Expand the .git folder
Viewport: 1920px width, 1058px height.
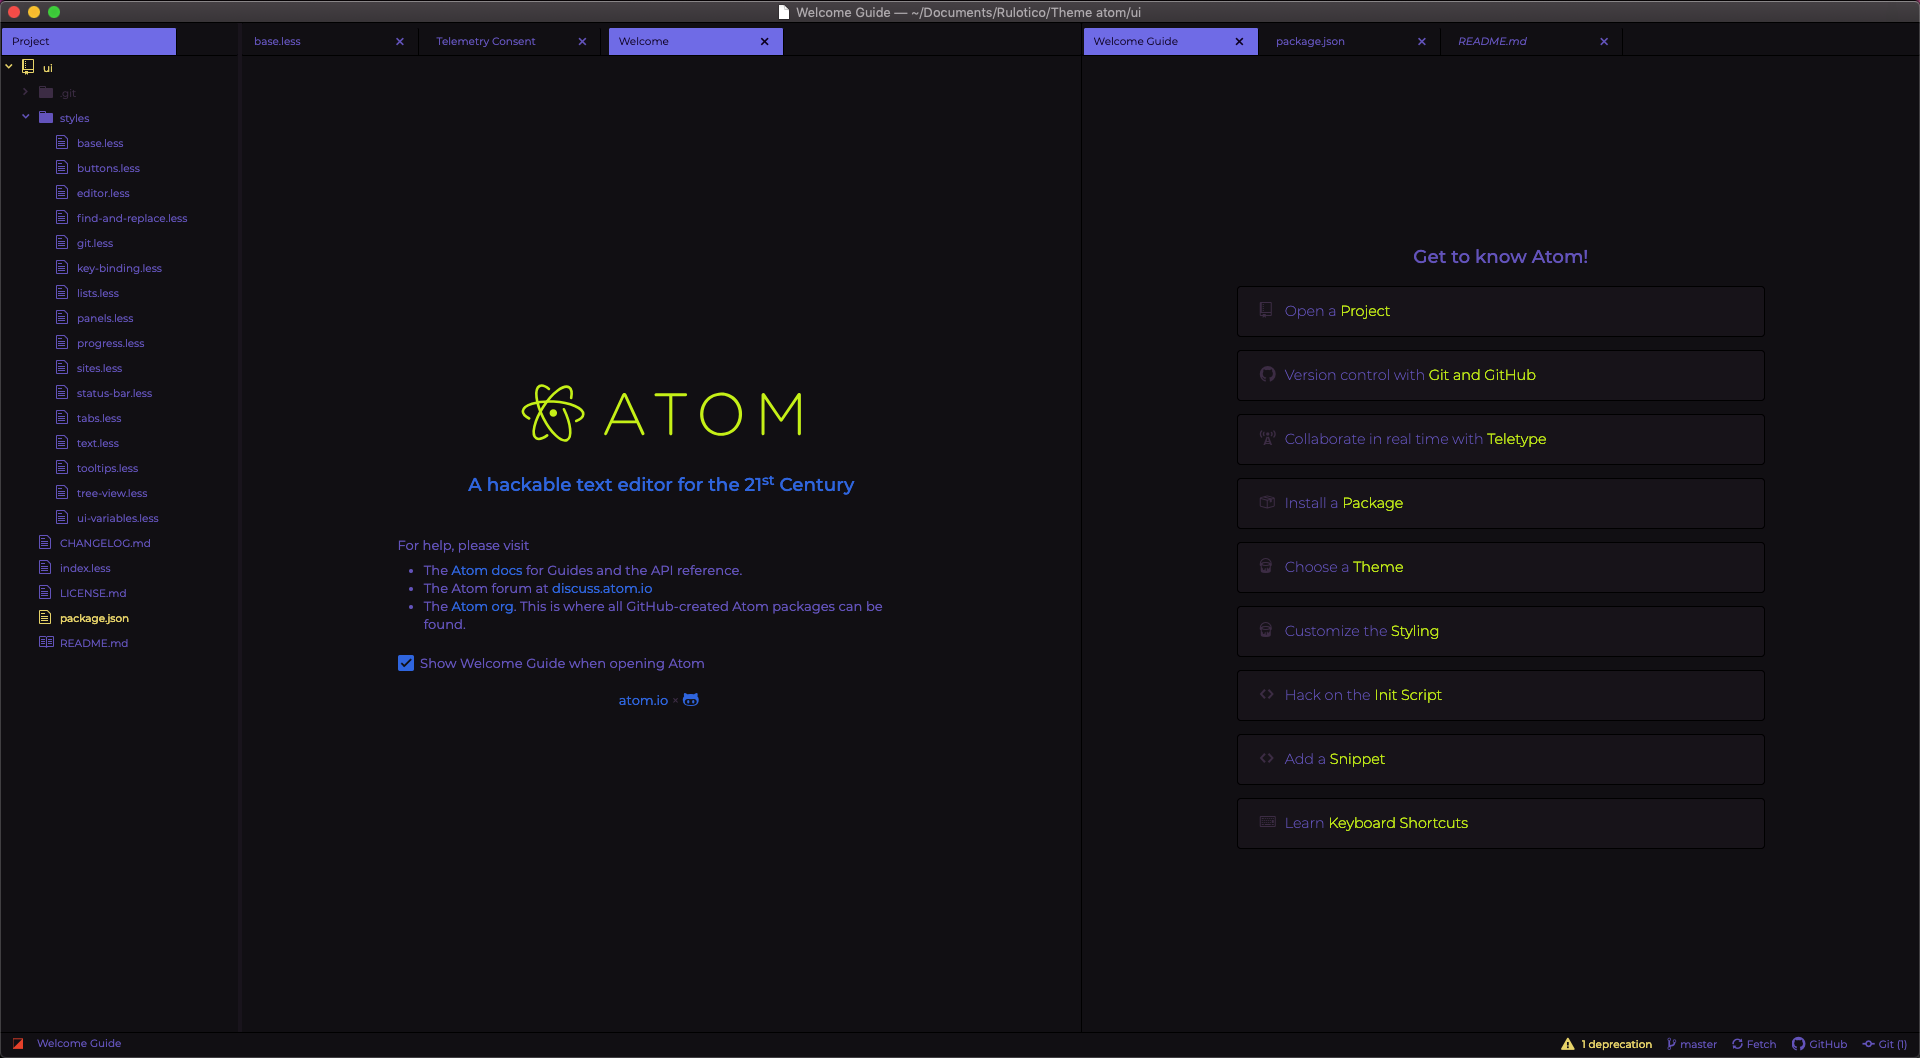tap(25, 92)
